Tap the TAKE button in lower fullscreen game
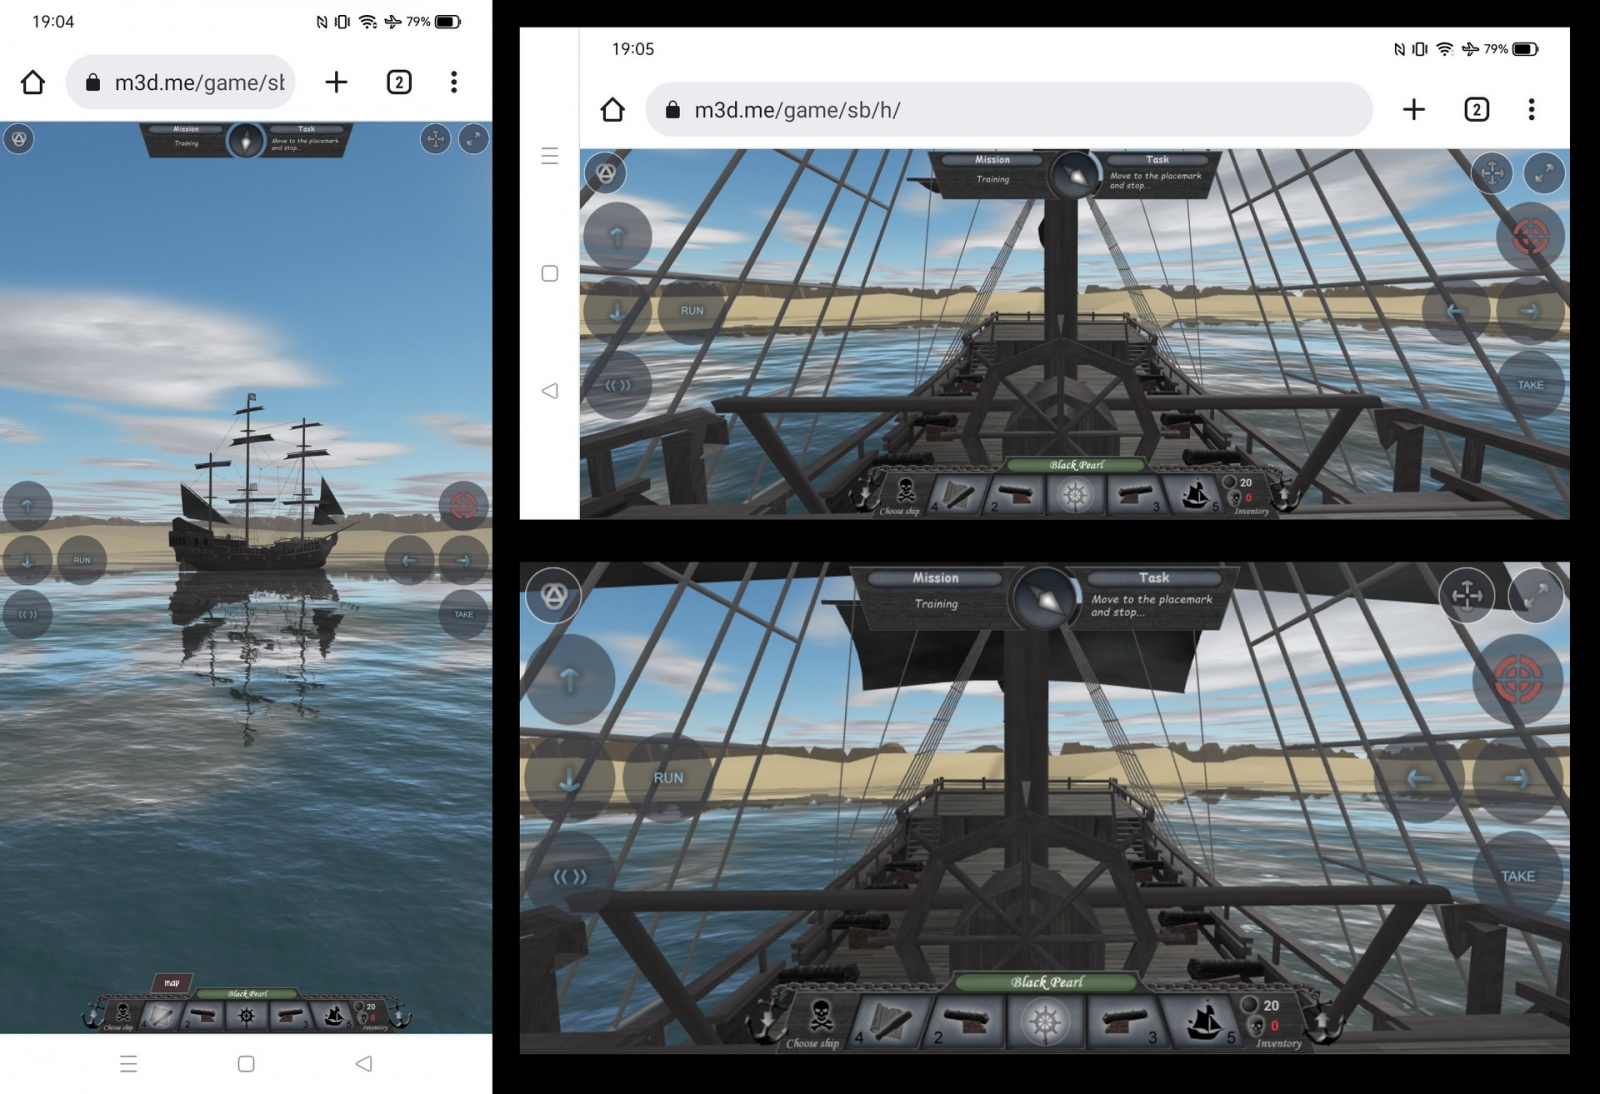Viewport: 1600px width, 1094px height. [1517, 877]
